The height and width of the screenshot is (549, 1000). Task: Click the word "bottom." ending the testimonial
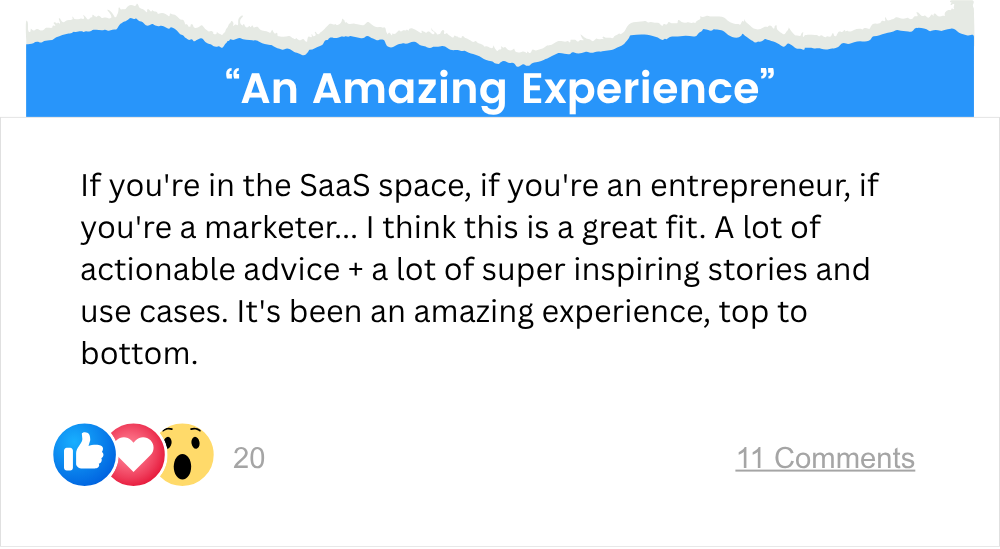(x=137, y=354)
